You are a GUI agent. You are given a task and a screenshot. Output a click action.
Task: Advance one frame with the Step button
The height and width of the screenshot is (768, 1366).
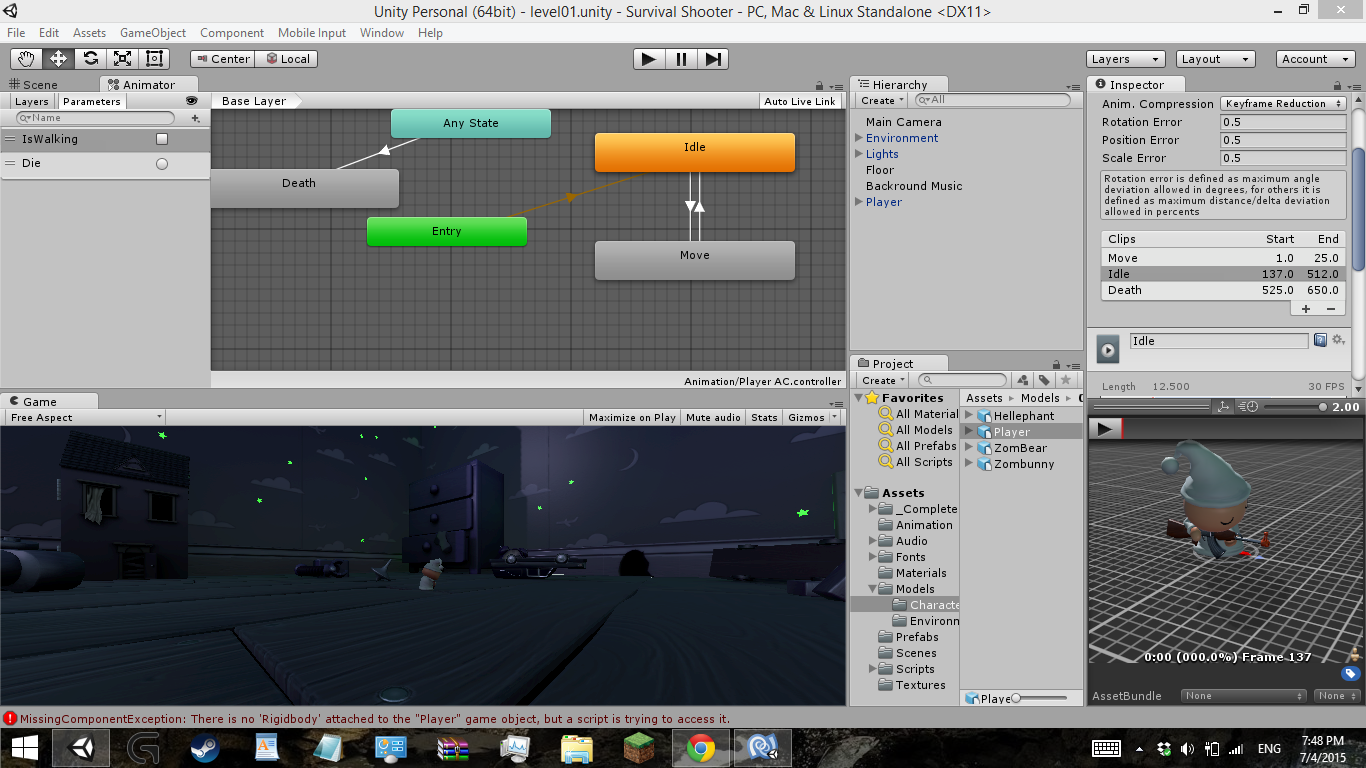[x=713, y=59]
